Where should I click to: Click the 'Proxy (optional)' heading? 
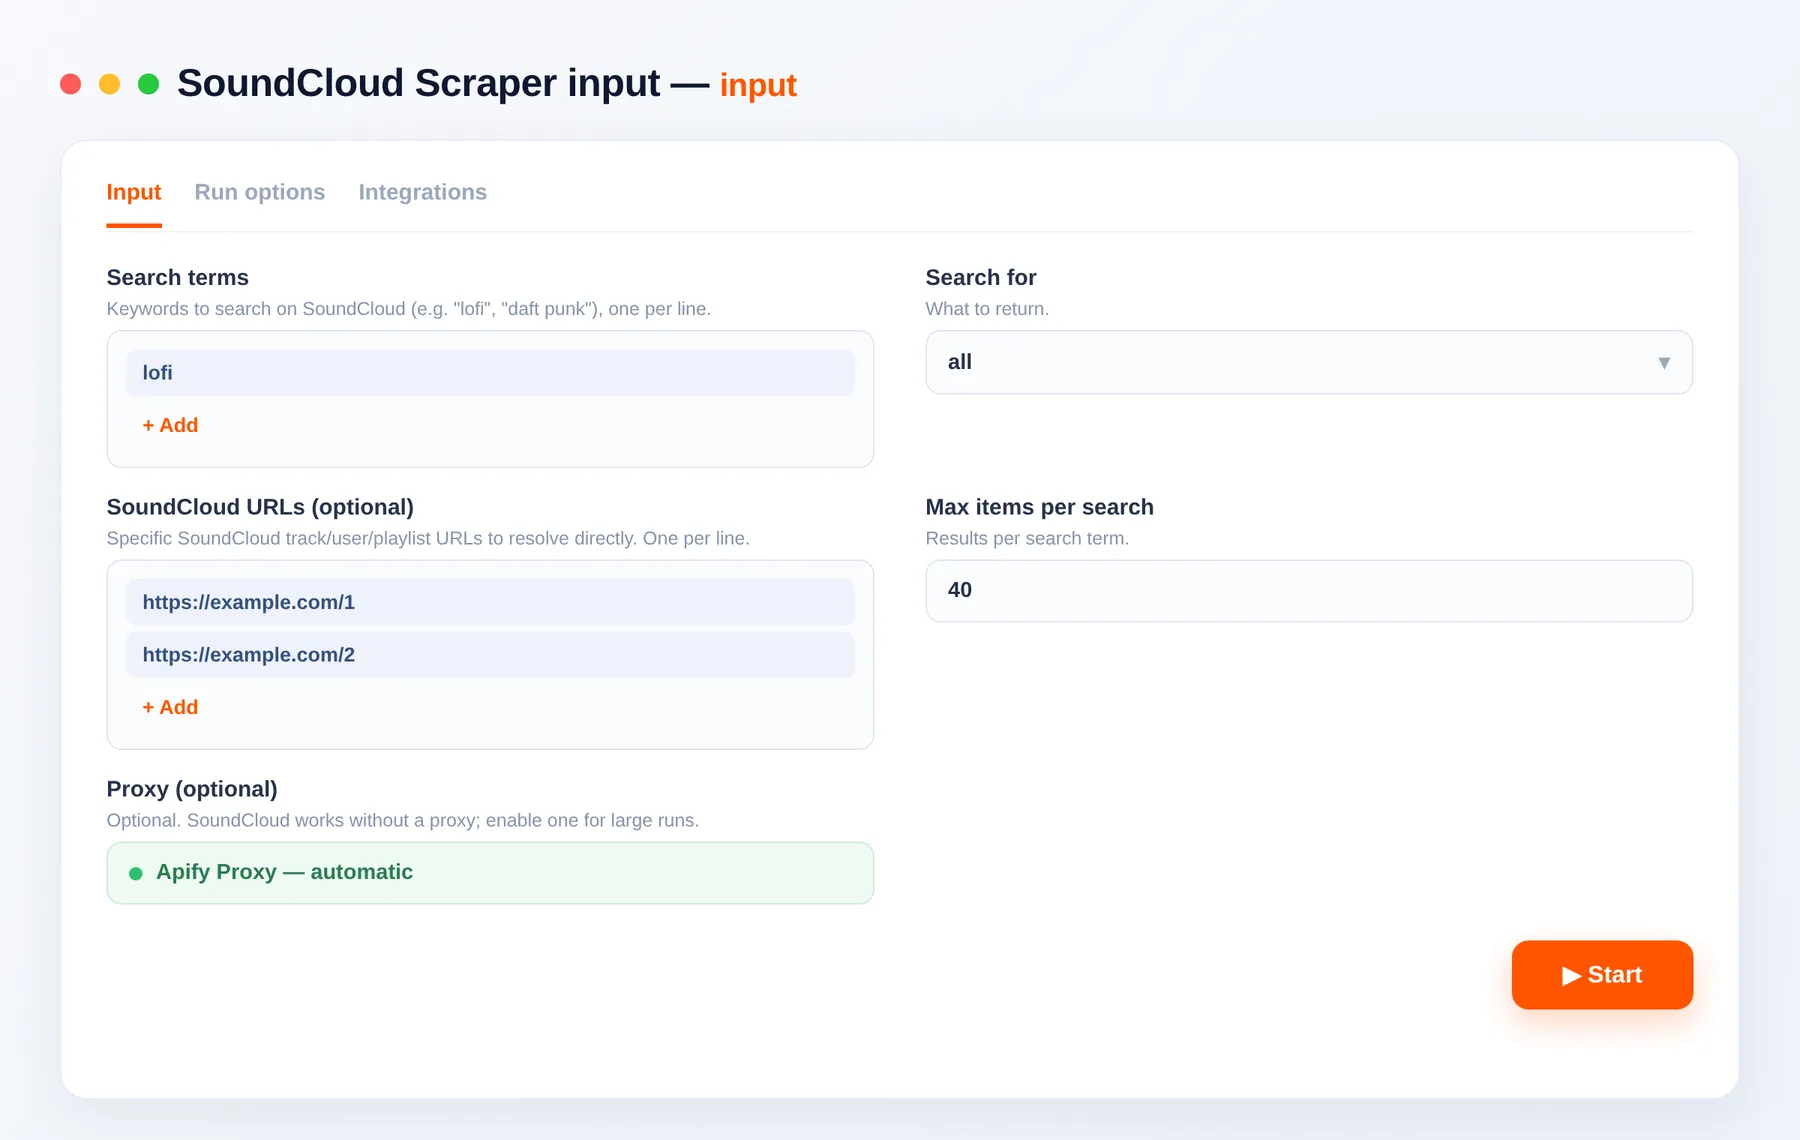point(192,789)
